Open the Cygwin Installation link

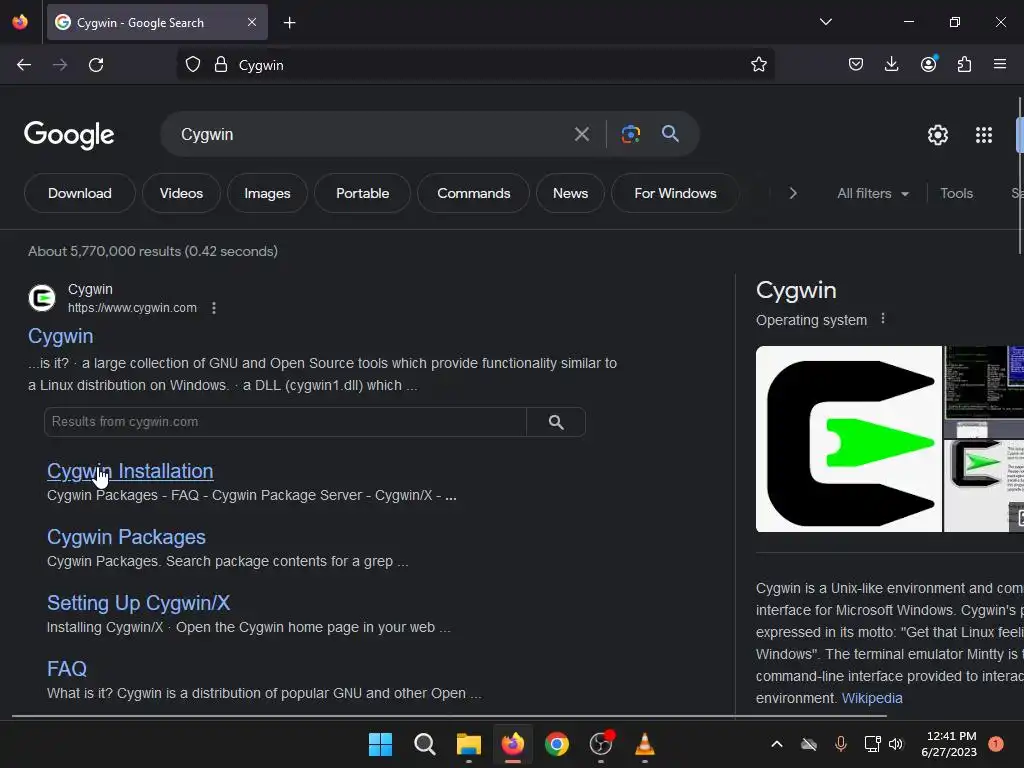click(x=130, y=471)
